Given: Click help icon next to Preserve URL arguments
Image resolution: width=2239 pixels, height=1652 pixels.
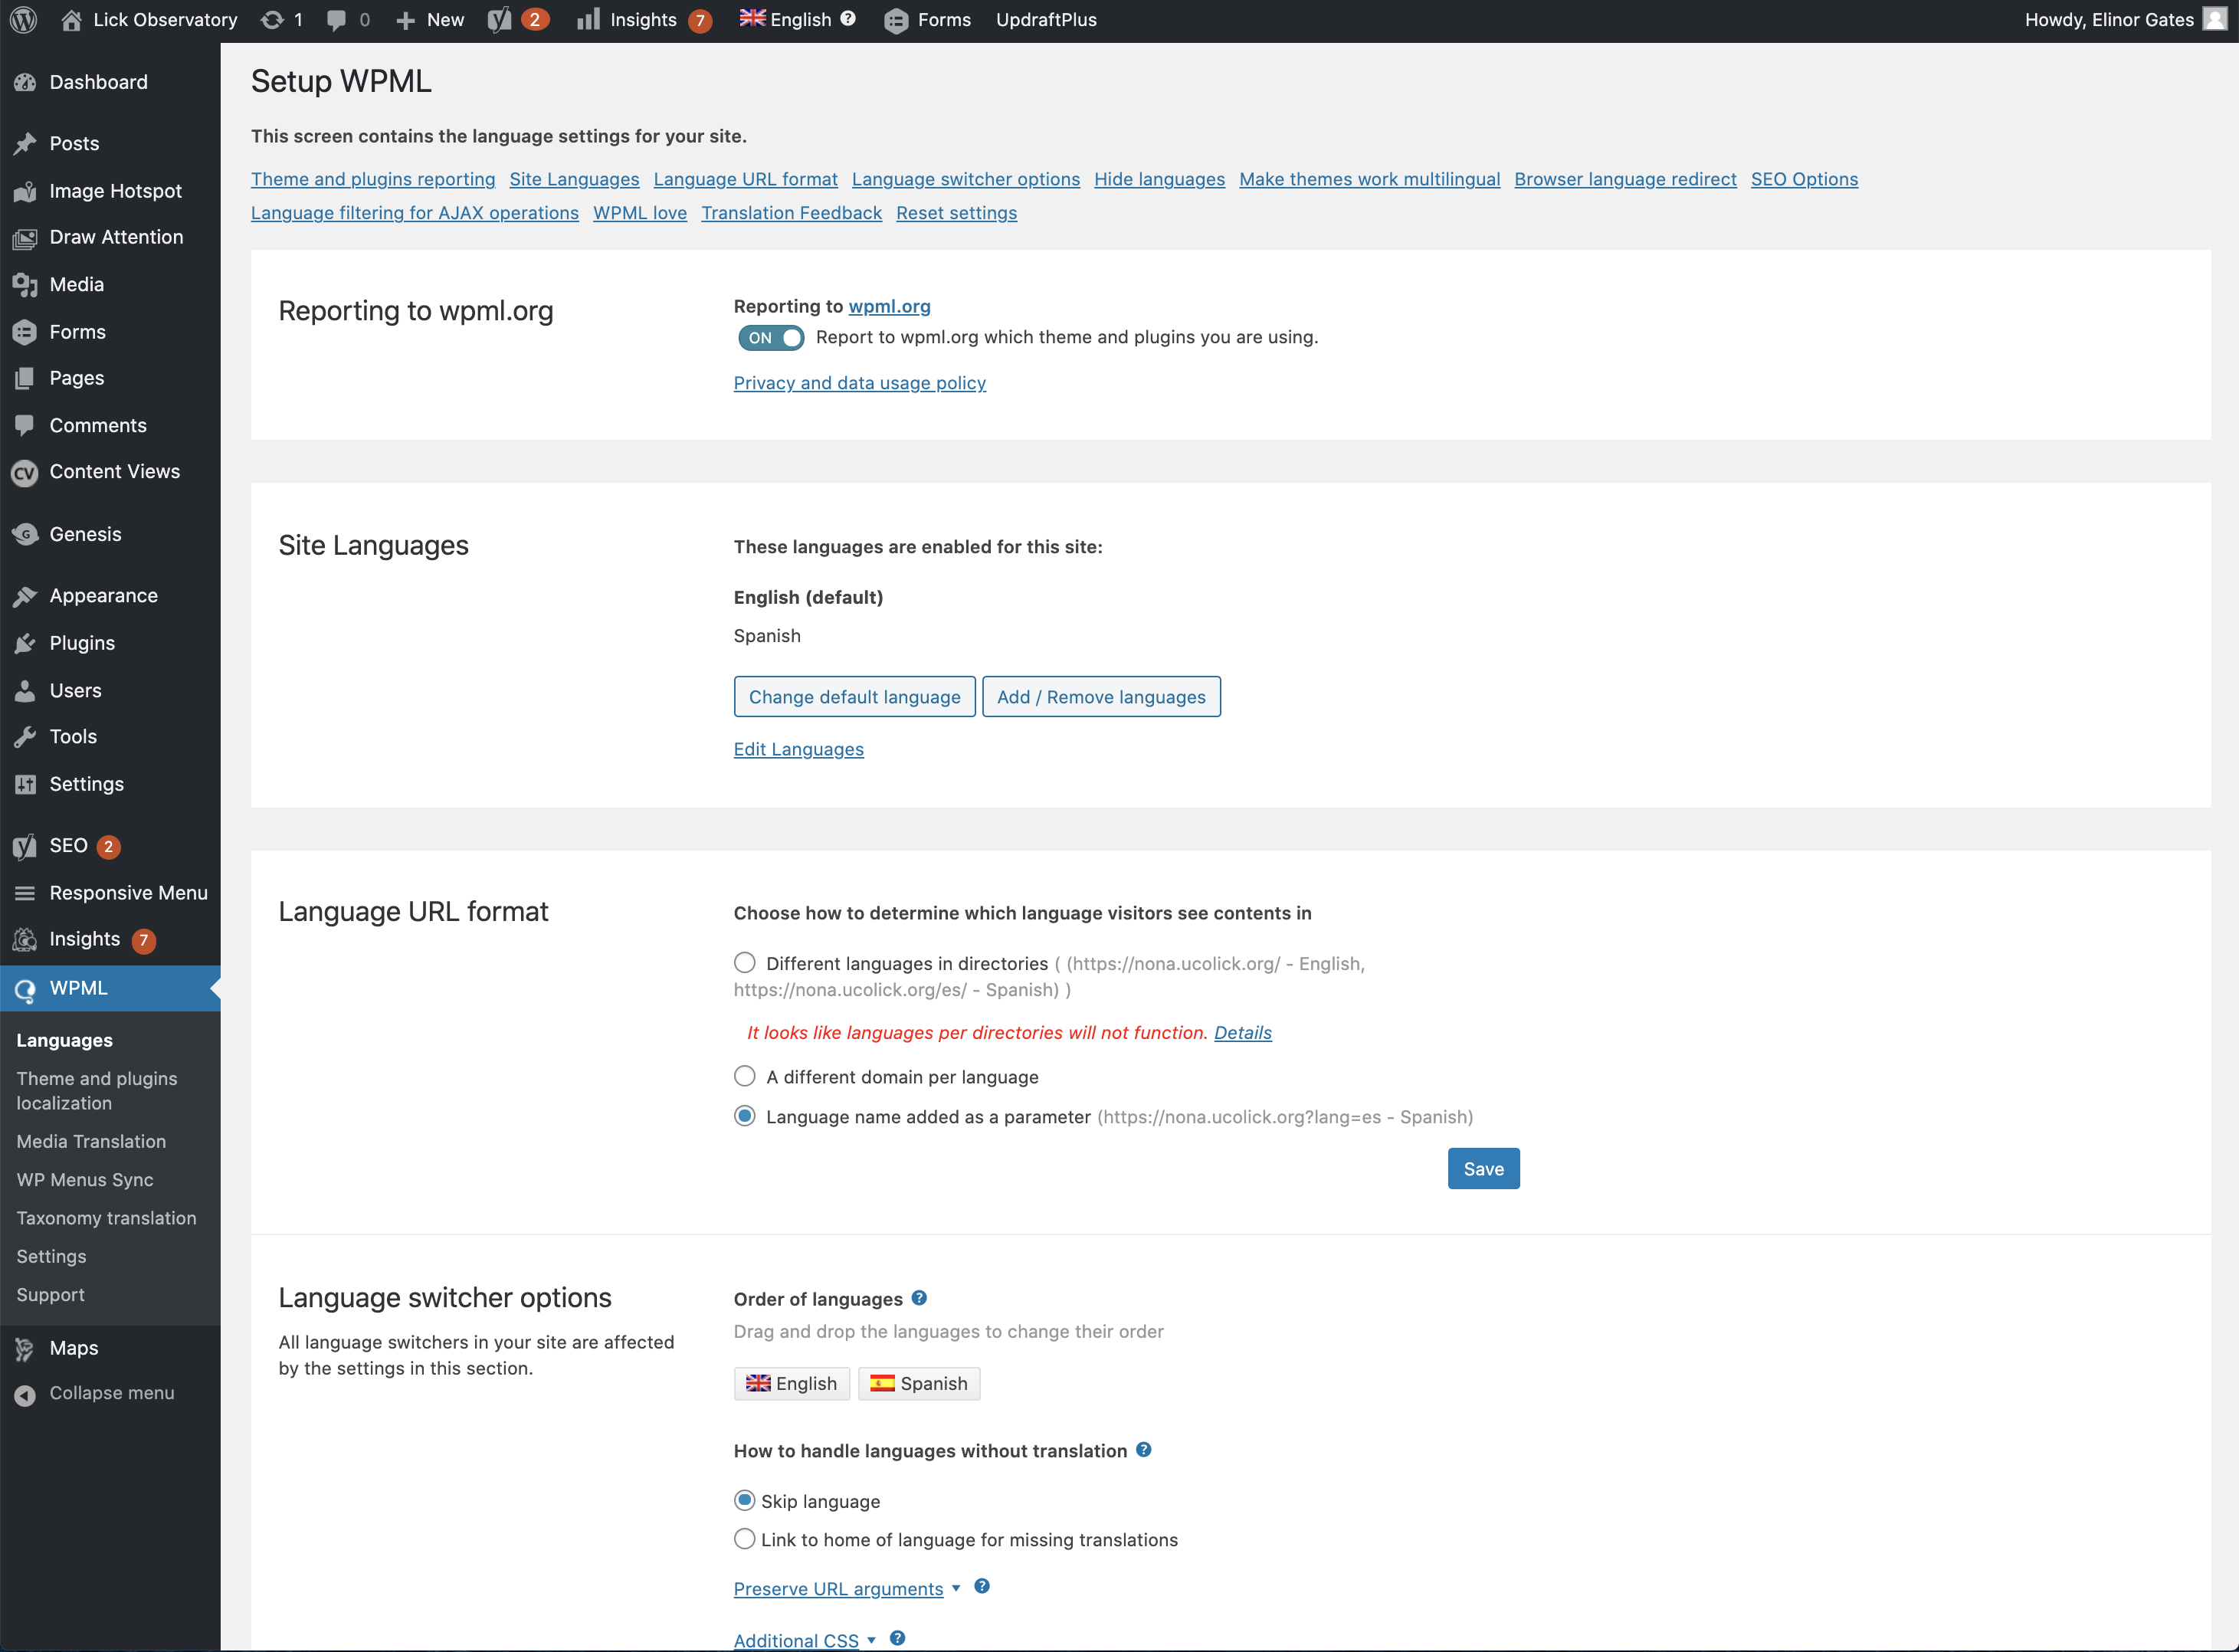Looking at the screenshot, I should (982, 1586).
